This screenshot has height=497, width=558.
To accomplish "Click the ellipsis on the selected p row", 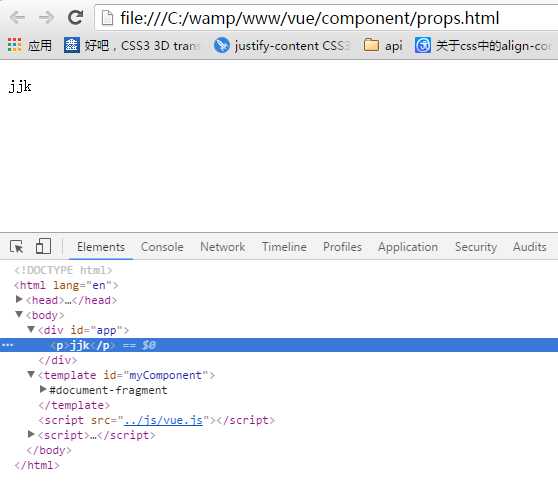I will 8,345.
